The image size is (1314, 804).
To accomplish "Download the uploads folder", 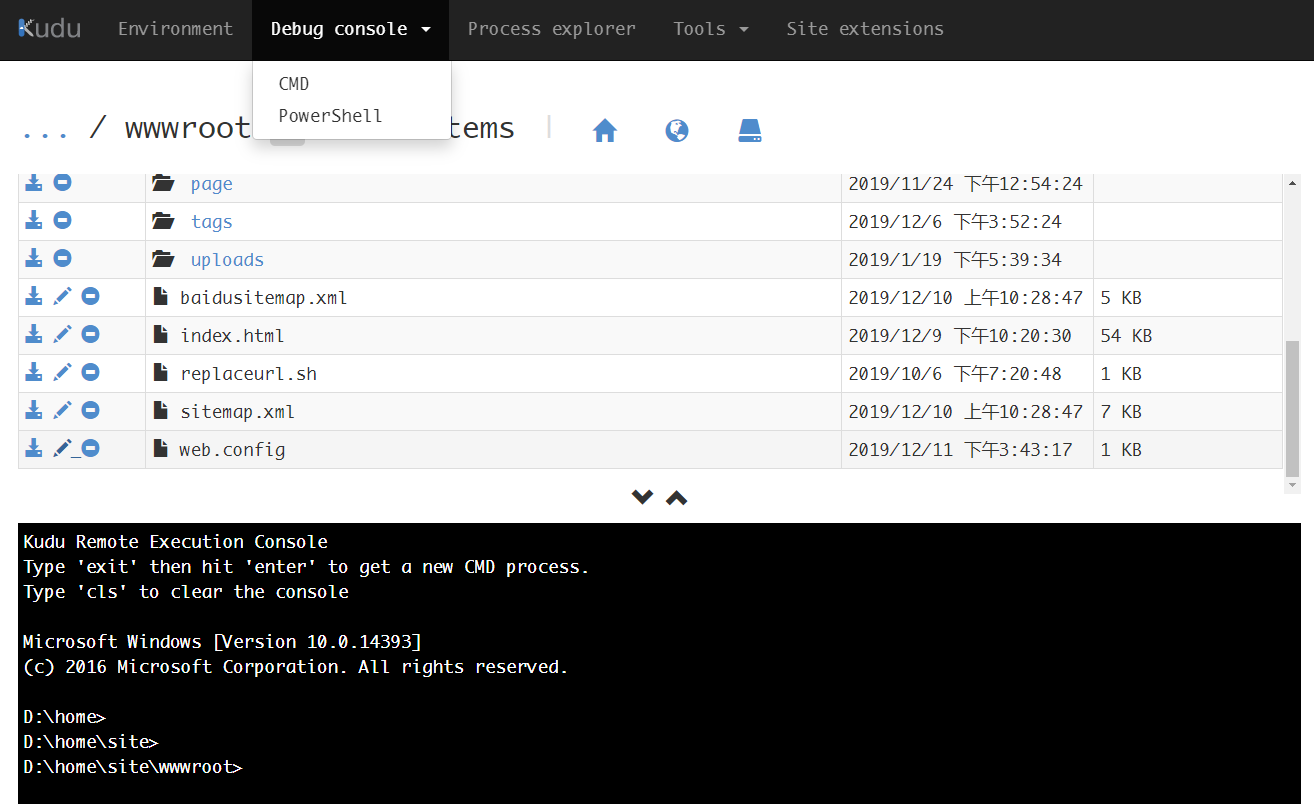I will 33,258.
